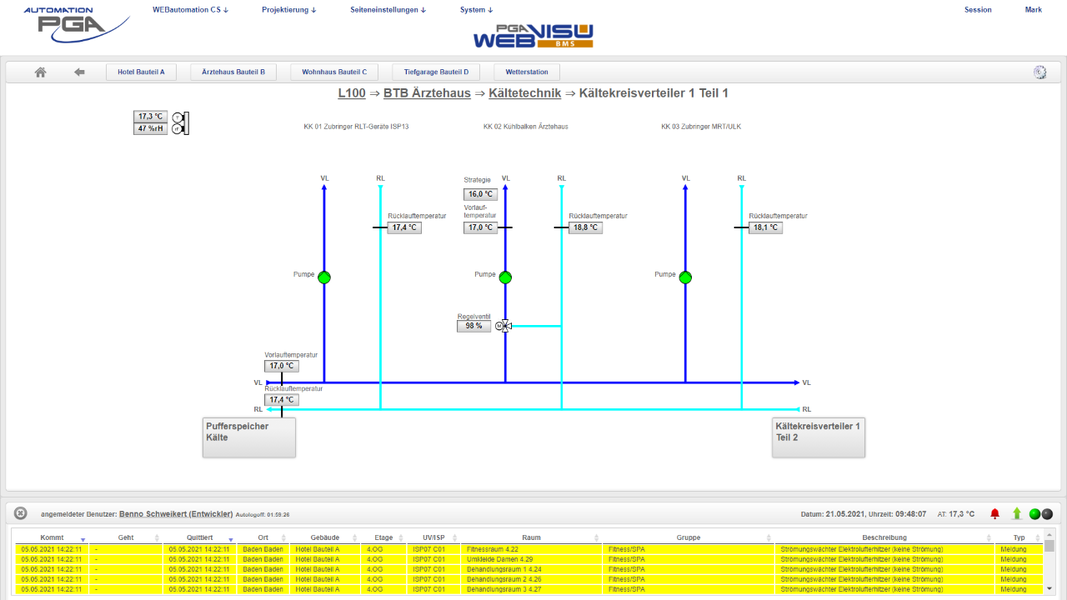Switch to the Hotel Bauteil A tab
The width and height of the screenshot is (1067, 600).
pos(141,72)
